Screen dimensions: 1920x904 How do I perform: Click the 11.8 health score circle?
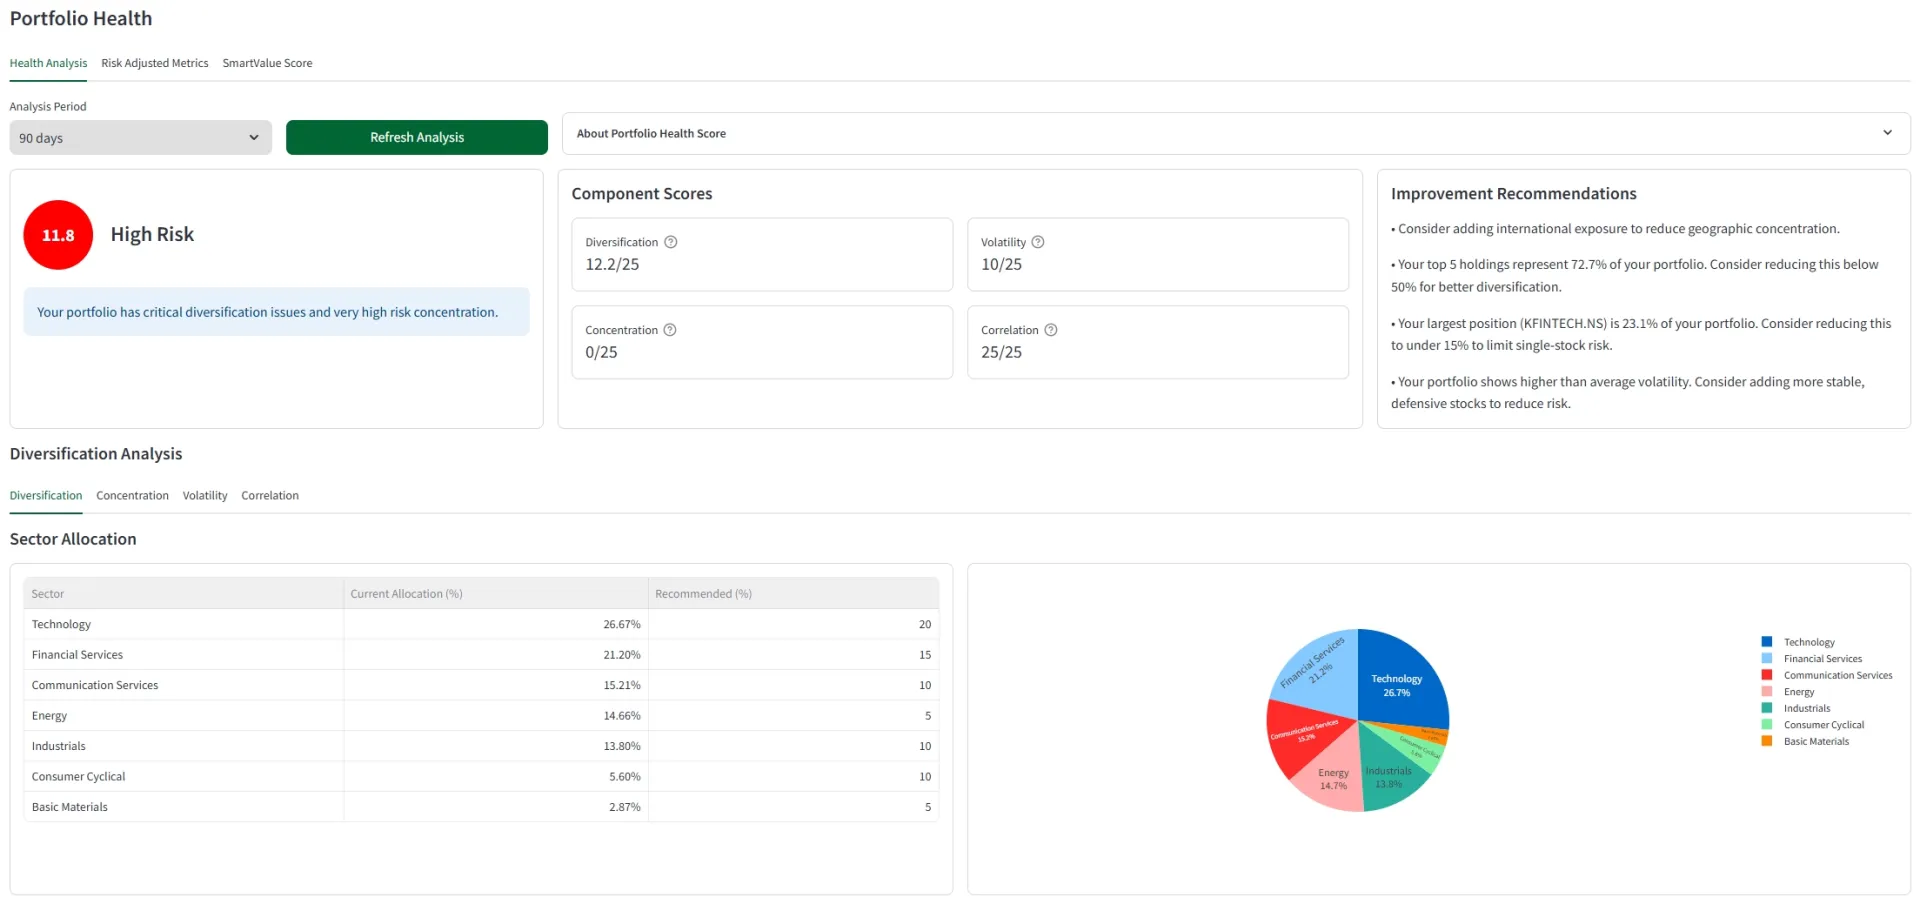click(58, 235)
